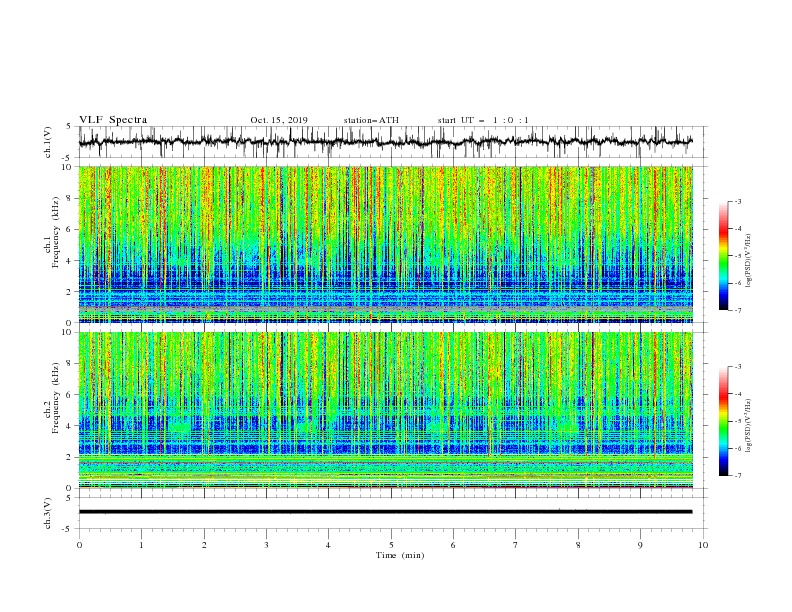This screenshot has height=612, width=792.
Task: Click the ch.1 PSD color bar
Action: [723, 255]
